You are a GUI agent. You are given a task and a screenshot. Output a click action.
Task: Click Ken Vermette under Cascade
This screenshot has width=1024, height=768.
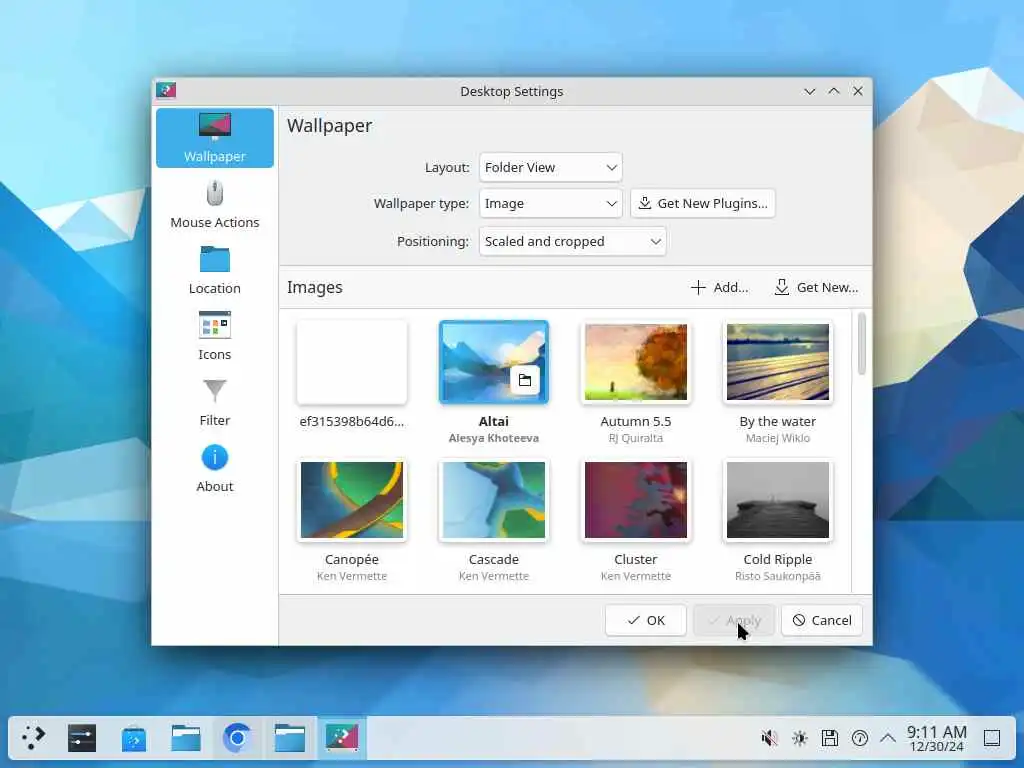click(494, 576)
